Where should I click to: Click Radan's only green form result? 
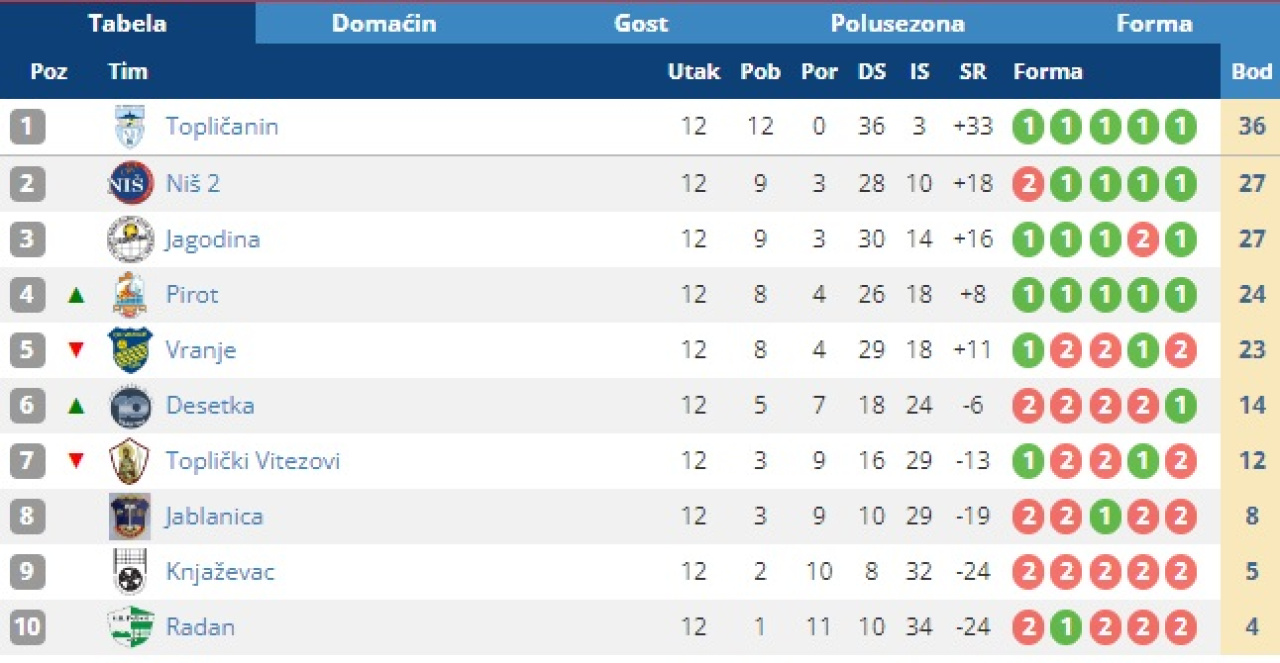tap(1066, 628)
